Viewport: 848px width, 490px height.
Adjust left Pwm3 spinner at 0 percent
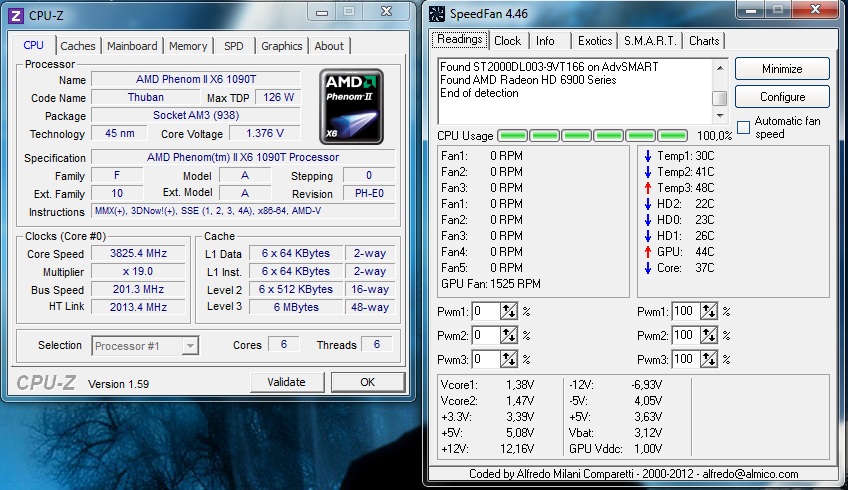point(508,359)
